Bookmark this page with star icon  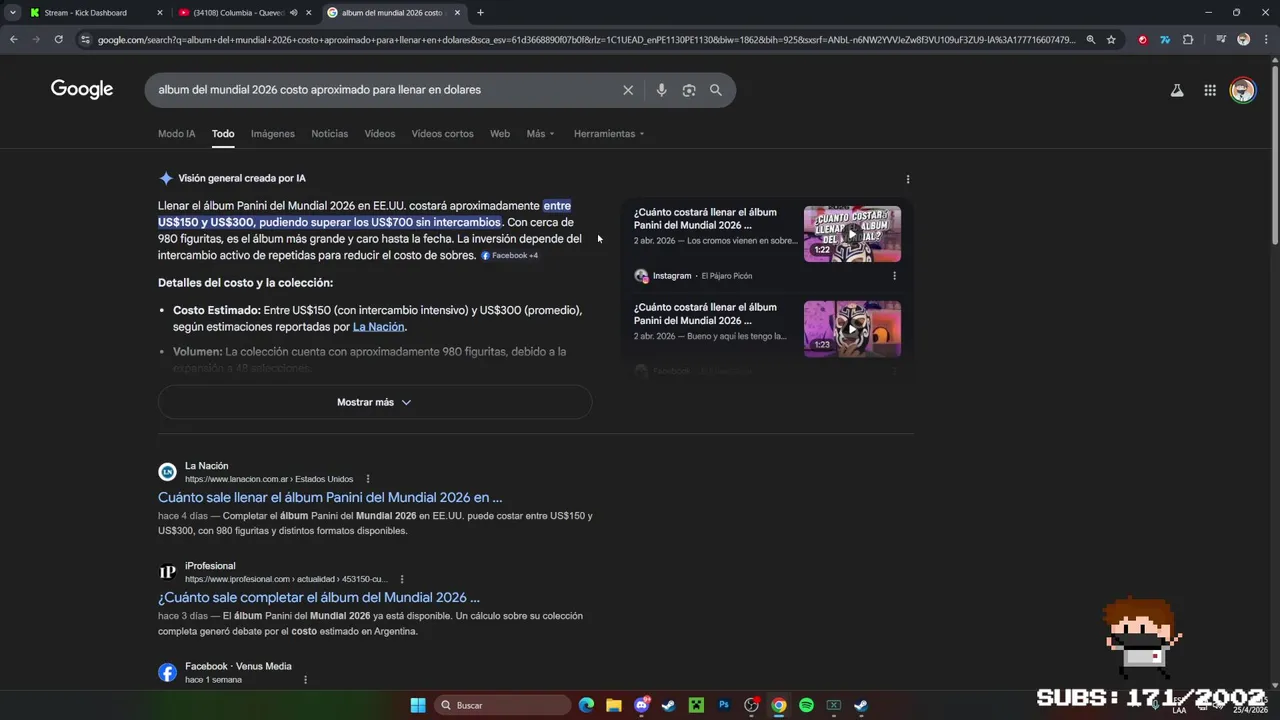(1111, 39)
